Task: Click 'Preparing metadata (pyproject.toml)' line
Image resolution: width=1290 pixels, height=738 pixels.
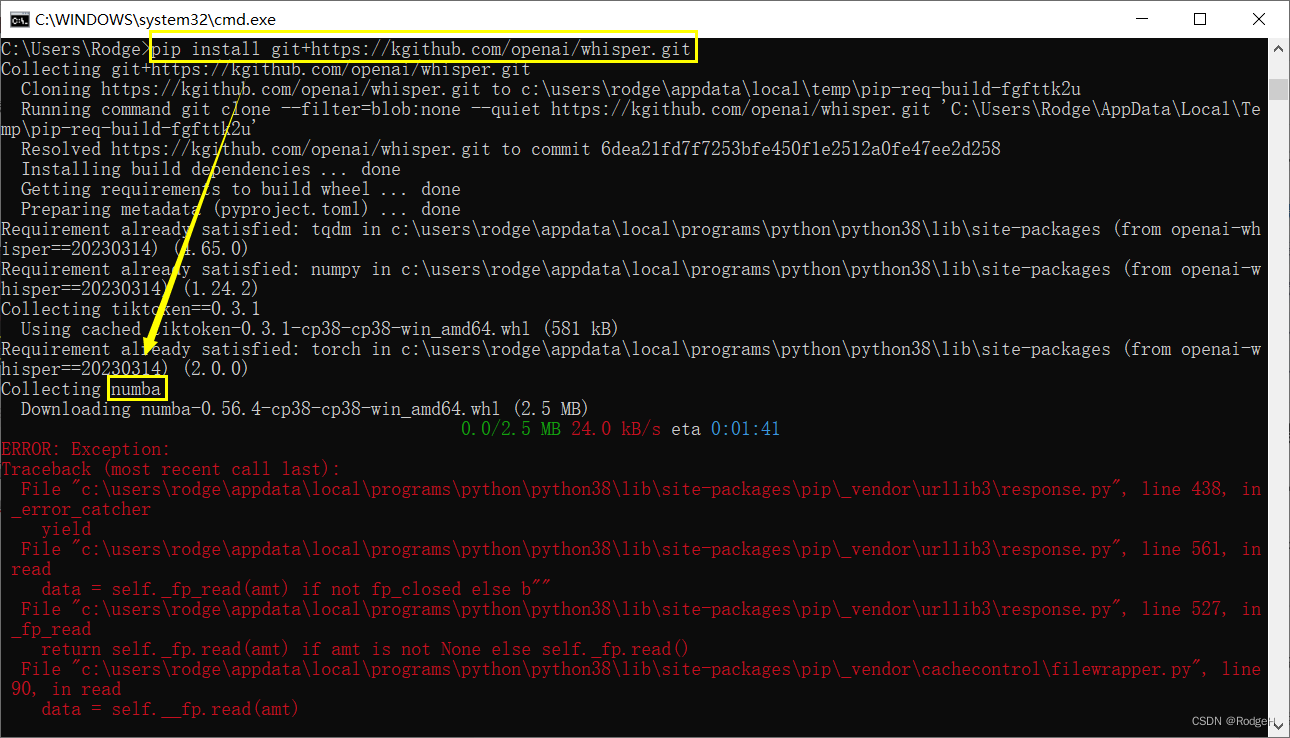Action: [241, 209]
